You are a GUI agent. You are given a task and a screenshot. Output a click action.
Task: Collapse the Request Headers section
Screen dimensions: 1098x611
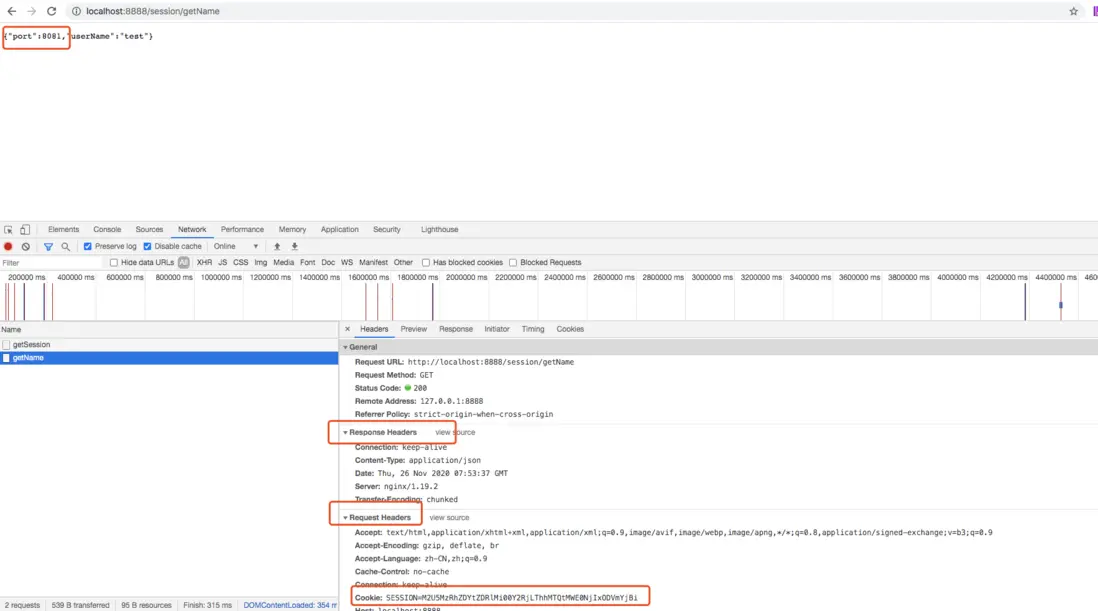(345, 518)
